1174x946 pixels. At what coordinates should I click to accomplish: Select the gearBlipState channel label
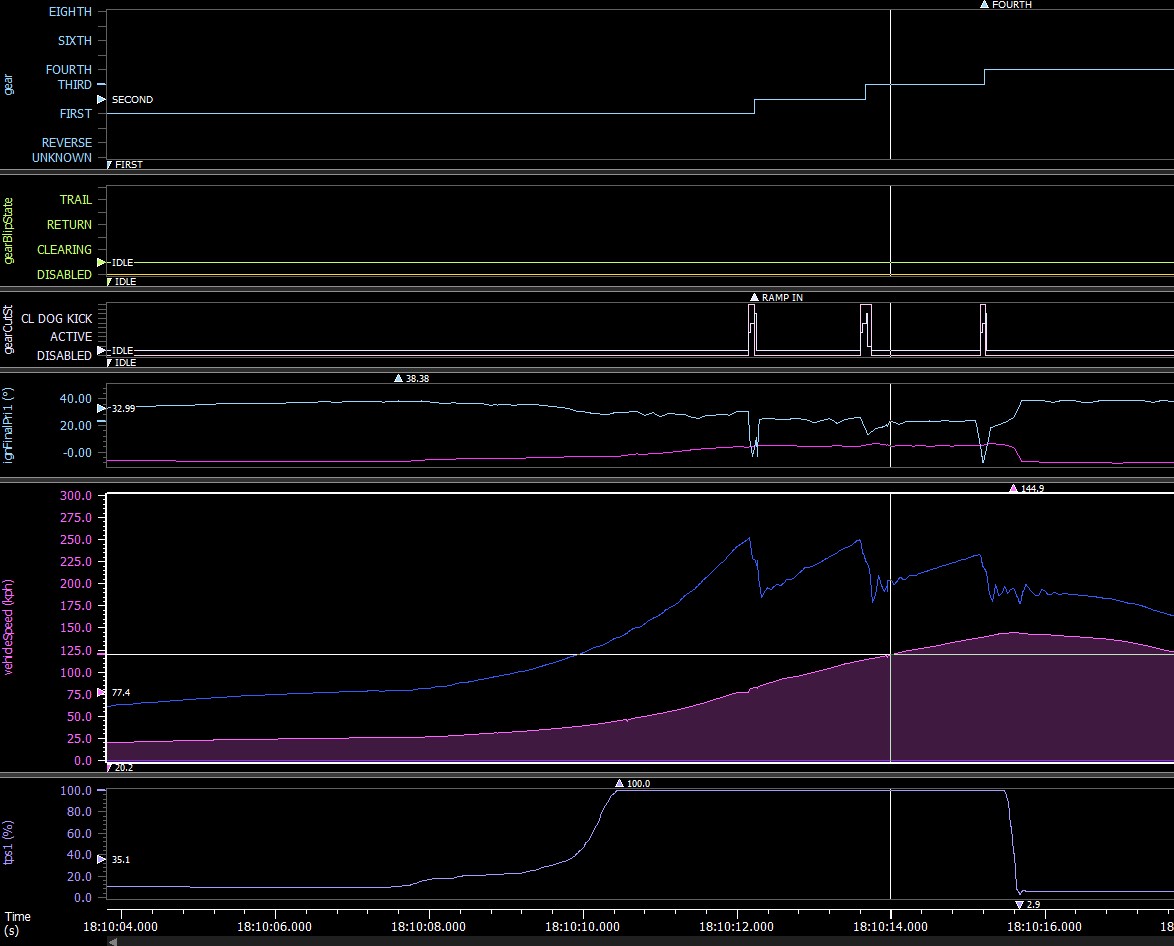10,231
